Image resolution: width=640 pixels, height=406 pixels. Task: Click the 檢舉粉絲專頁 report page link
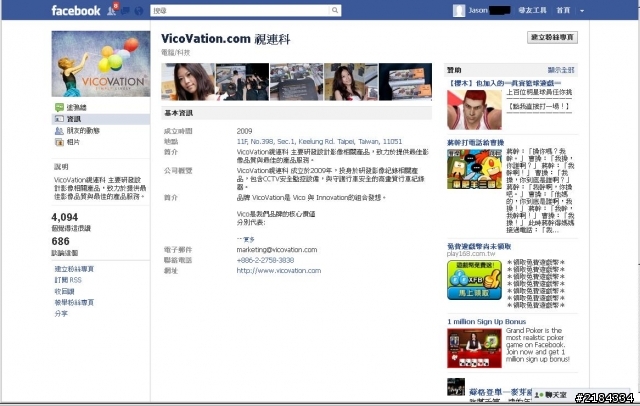74,302
